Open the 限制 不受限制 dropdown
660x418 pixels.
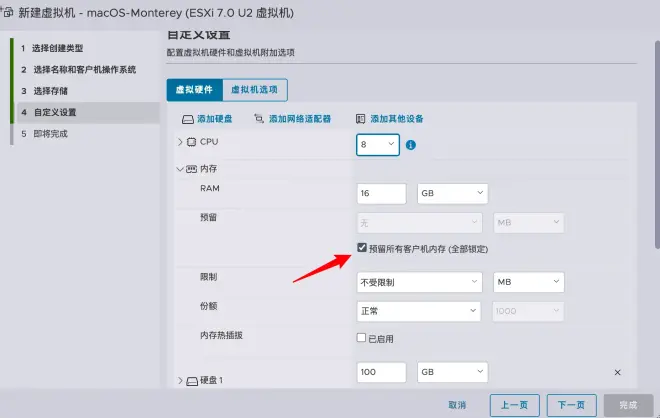[x=419, y=282]
